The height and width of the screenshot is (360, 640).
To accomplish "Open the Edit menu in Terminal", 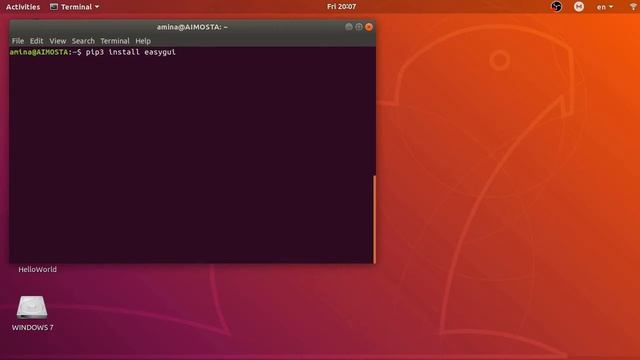I will (36, 41).
